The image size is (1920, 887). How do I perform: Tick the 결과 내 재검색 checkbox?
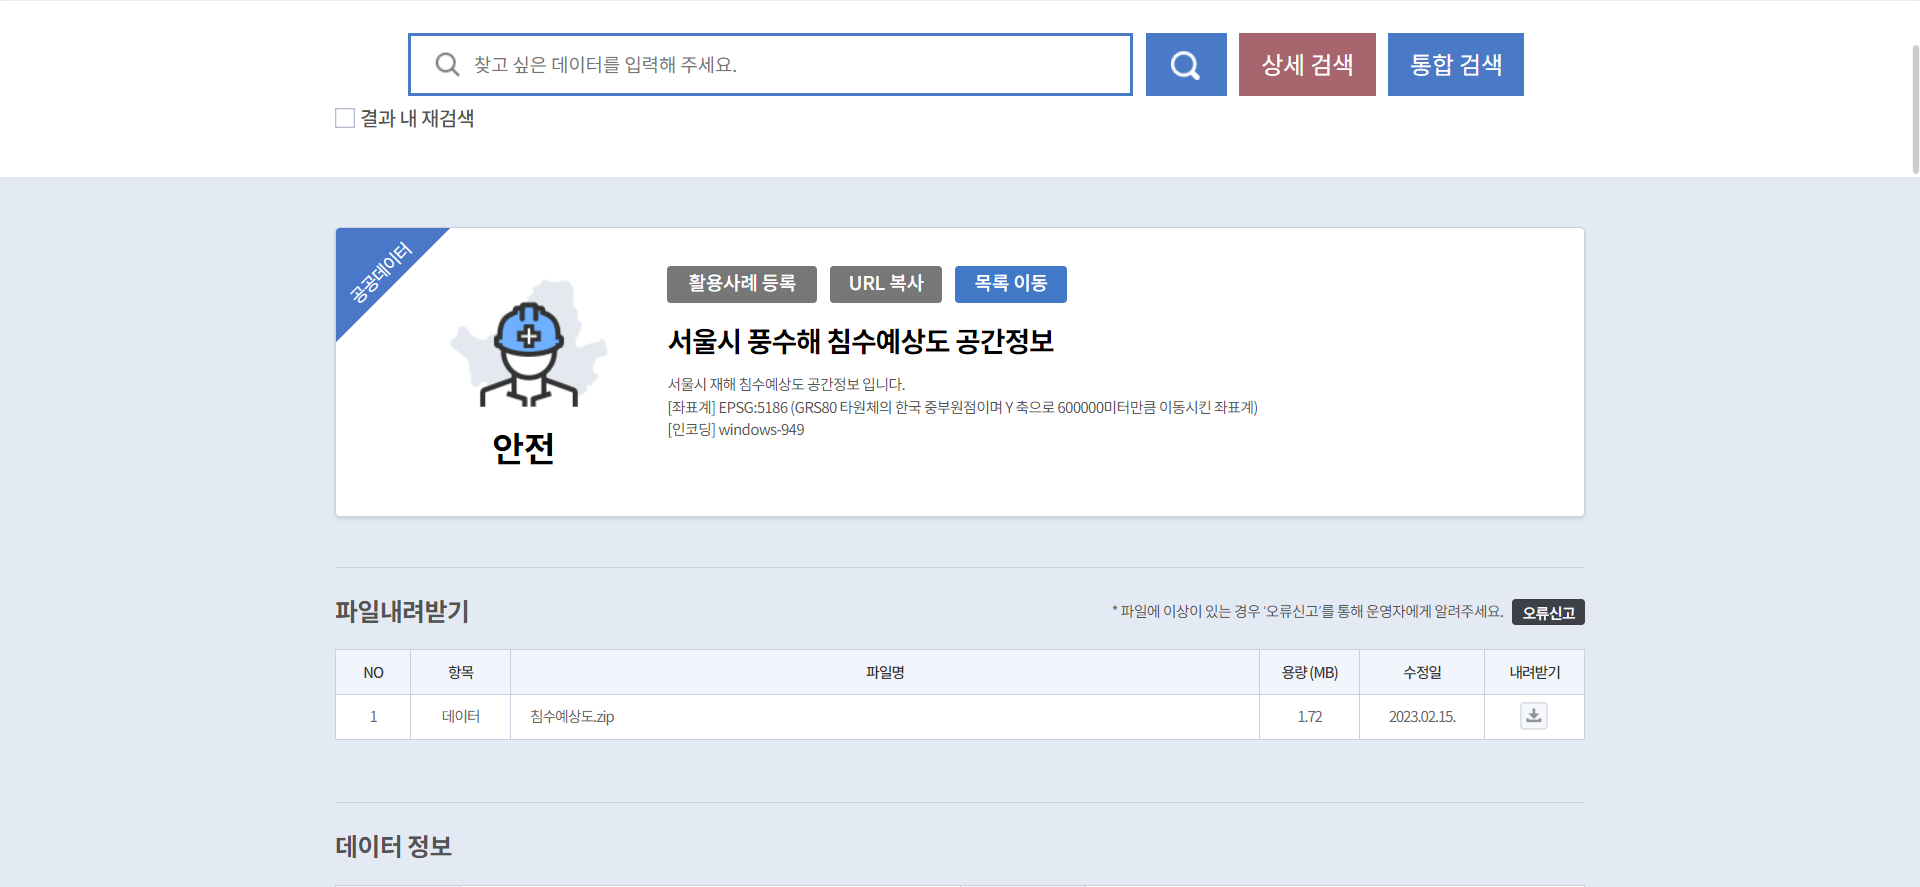coord(345,118)
